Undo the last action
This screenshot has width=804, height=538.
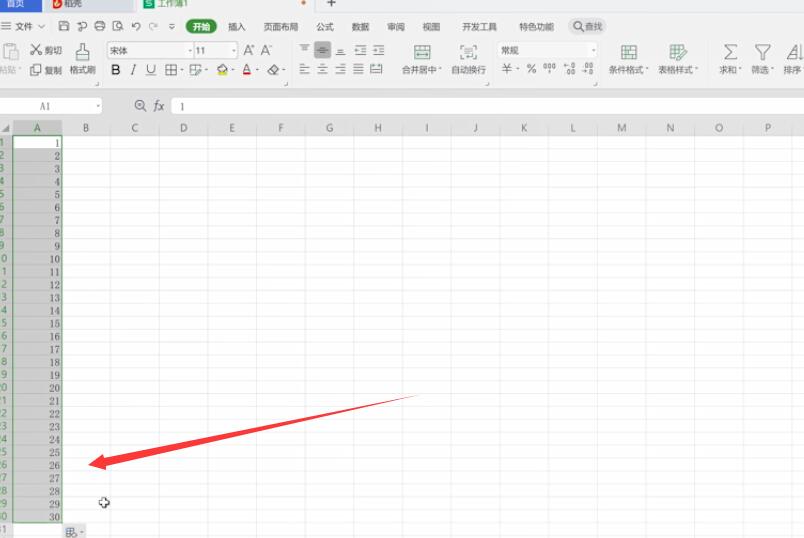136,26
